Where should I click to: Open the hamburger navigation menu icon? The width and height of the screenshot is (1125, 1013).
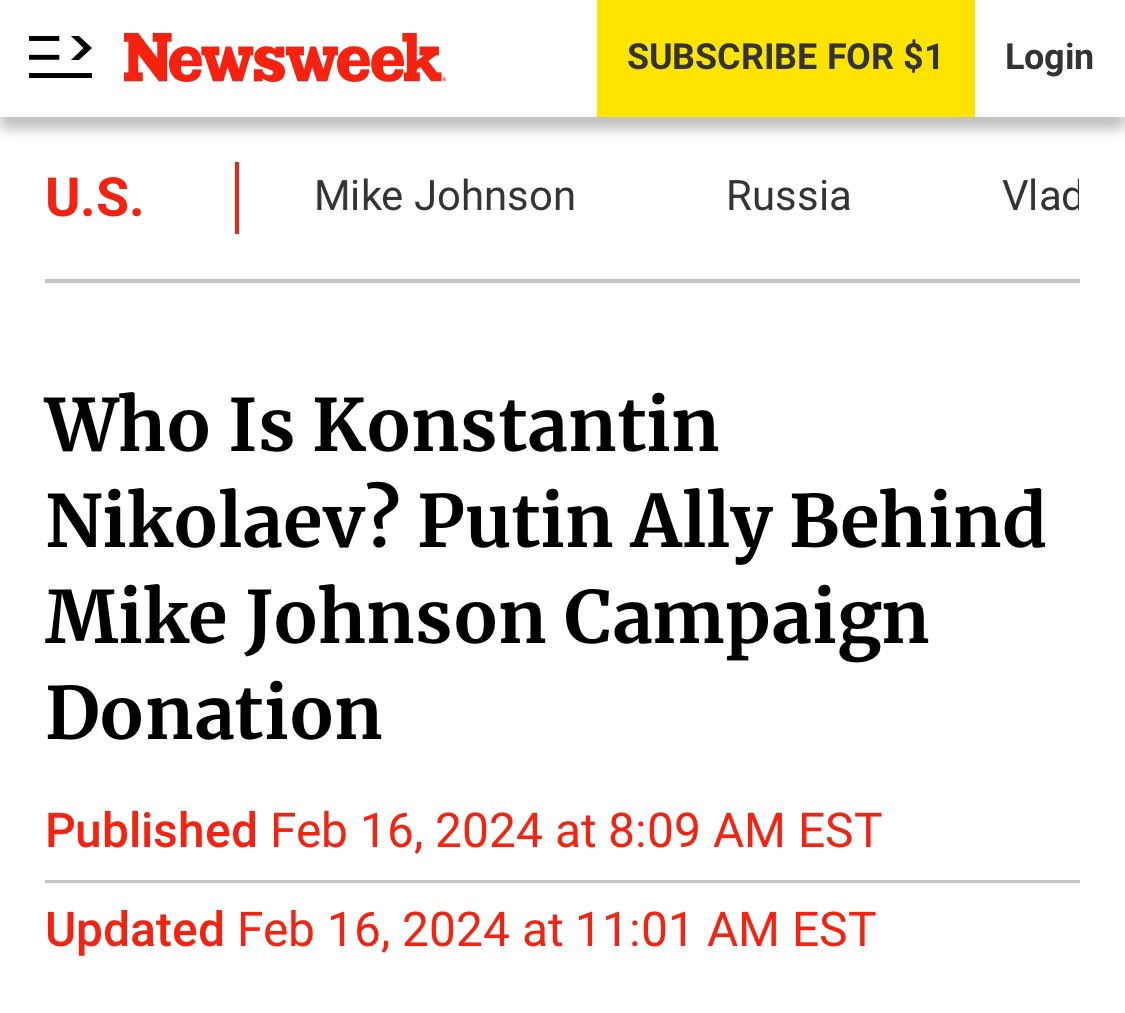tap(60, 57)
